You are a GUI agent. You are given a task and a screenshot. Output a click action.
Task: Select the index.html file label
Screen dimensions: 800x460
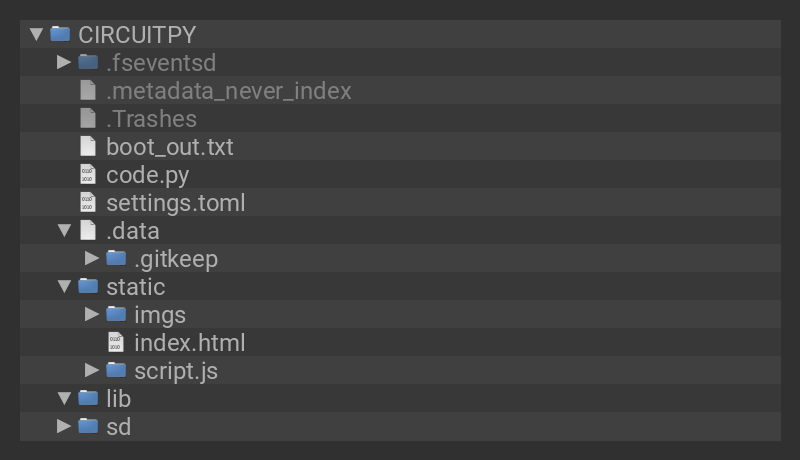tap(190, 343)
